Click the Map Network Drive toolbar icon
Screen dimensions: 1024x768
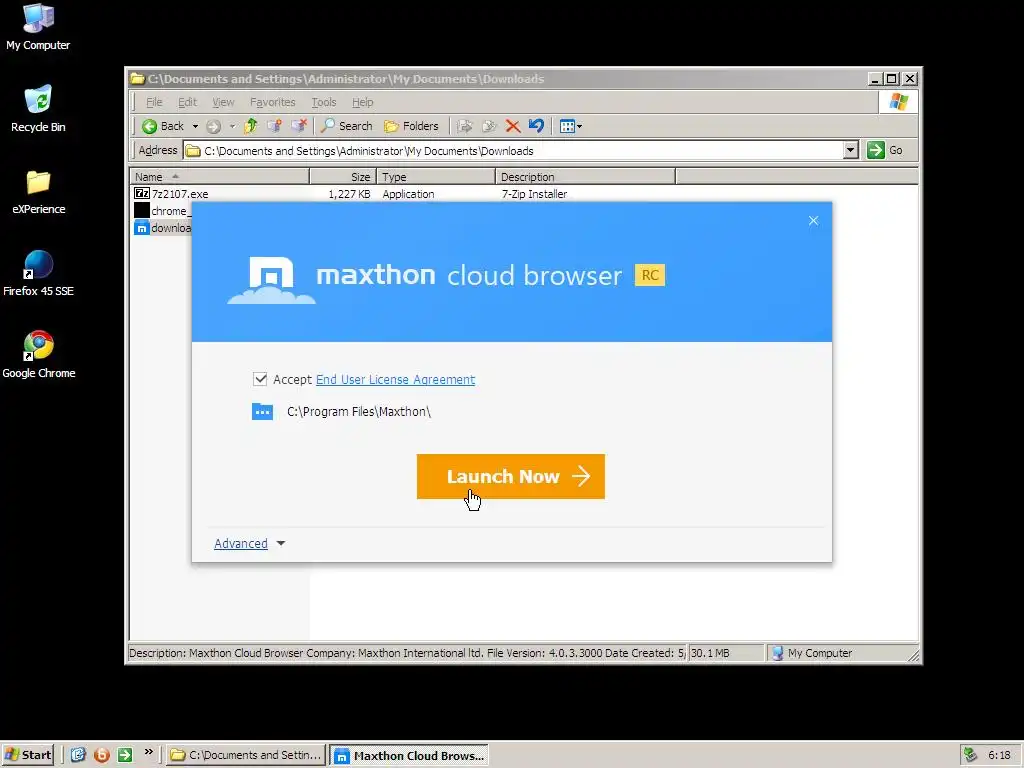274,126
